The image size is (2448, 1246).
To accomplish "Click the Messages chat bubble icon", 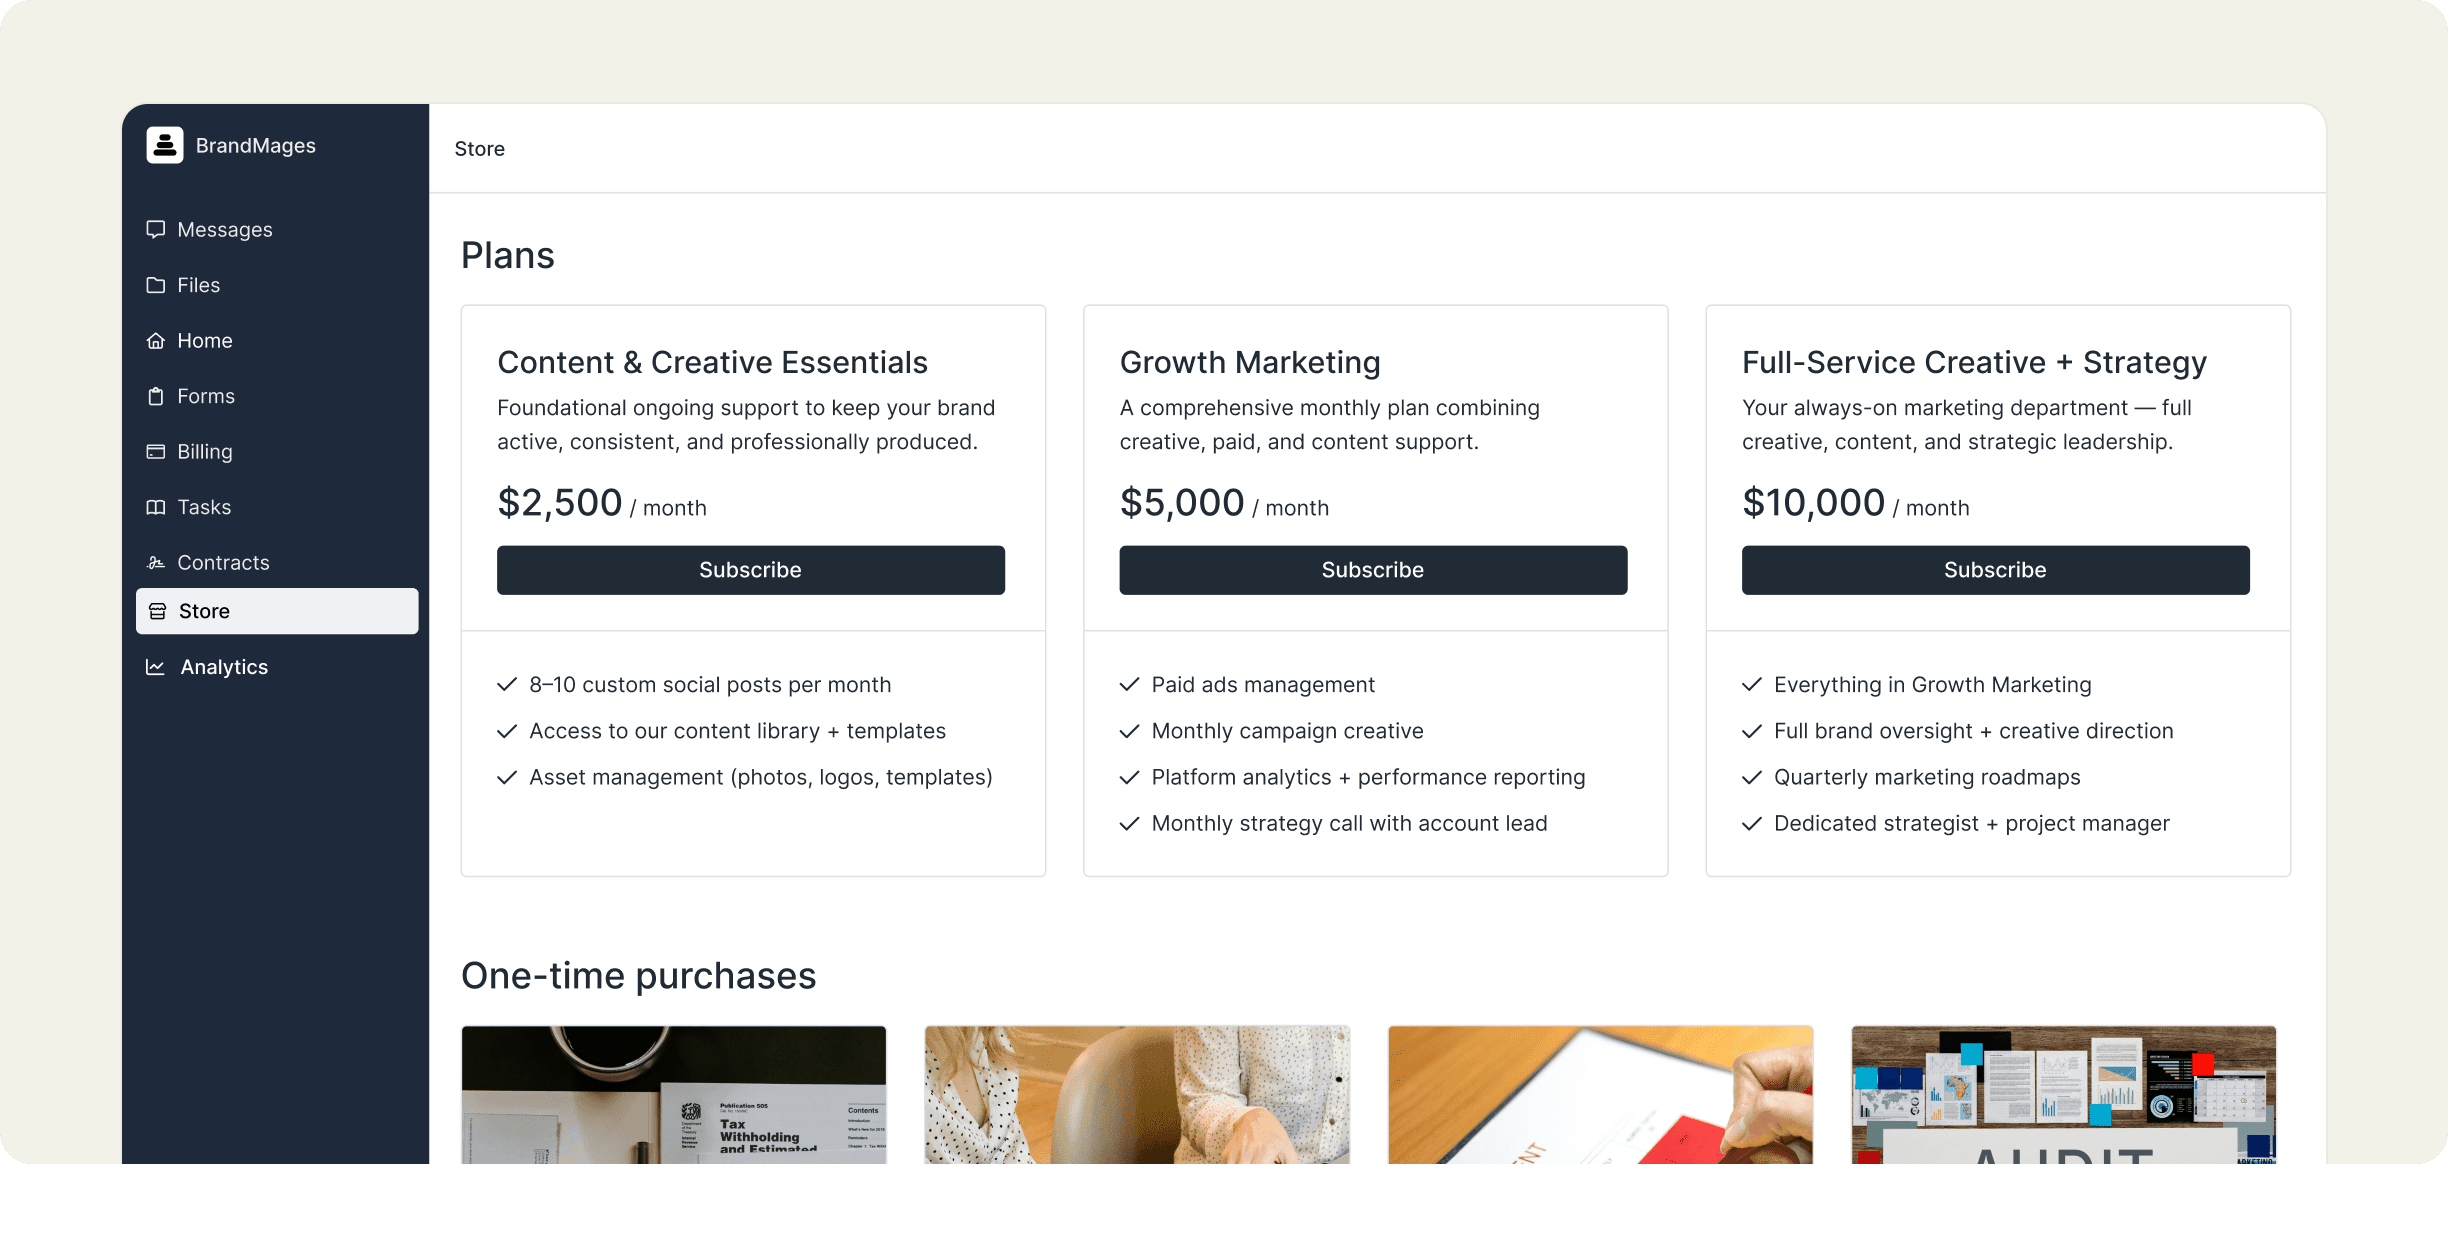I will [156, 229].
